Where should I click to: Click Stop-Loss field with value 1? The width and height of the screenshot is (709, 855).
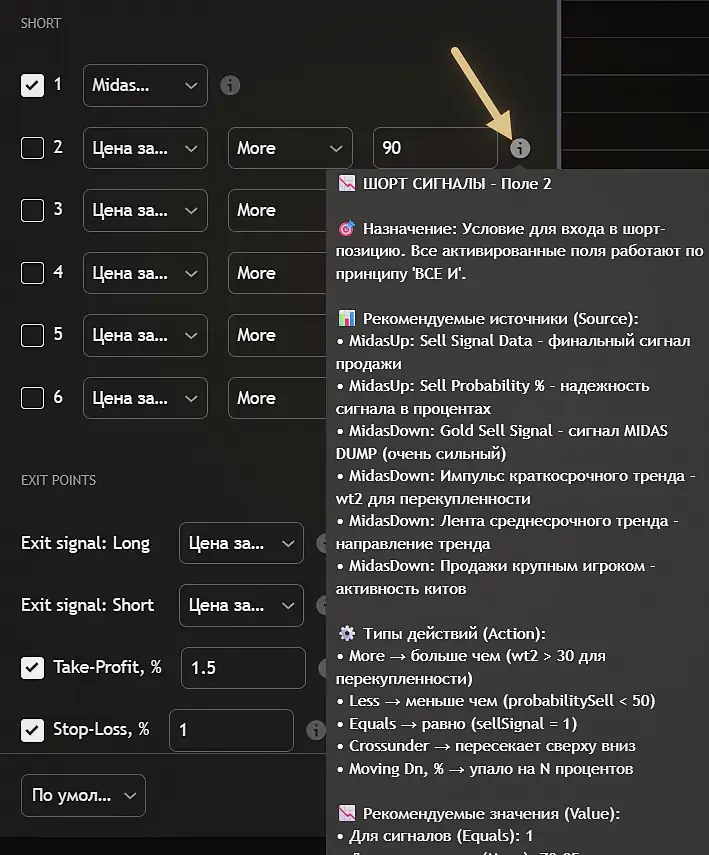(231, 730)
